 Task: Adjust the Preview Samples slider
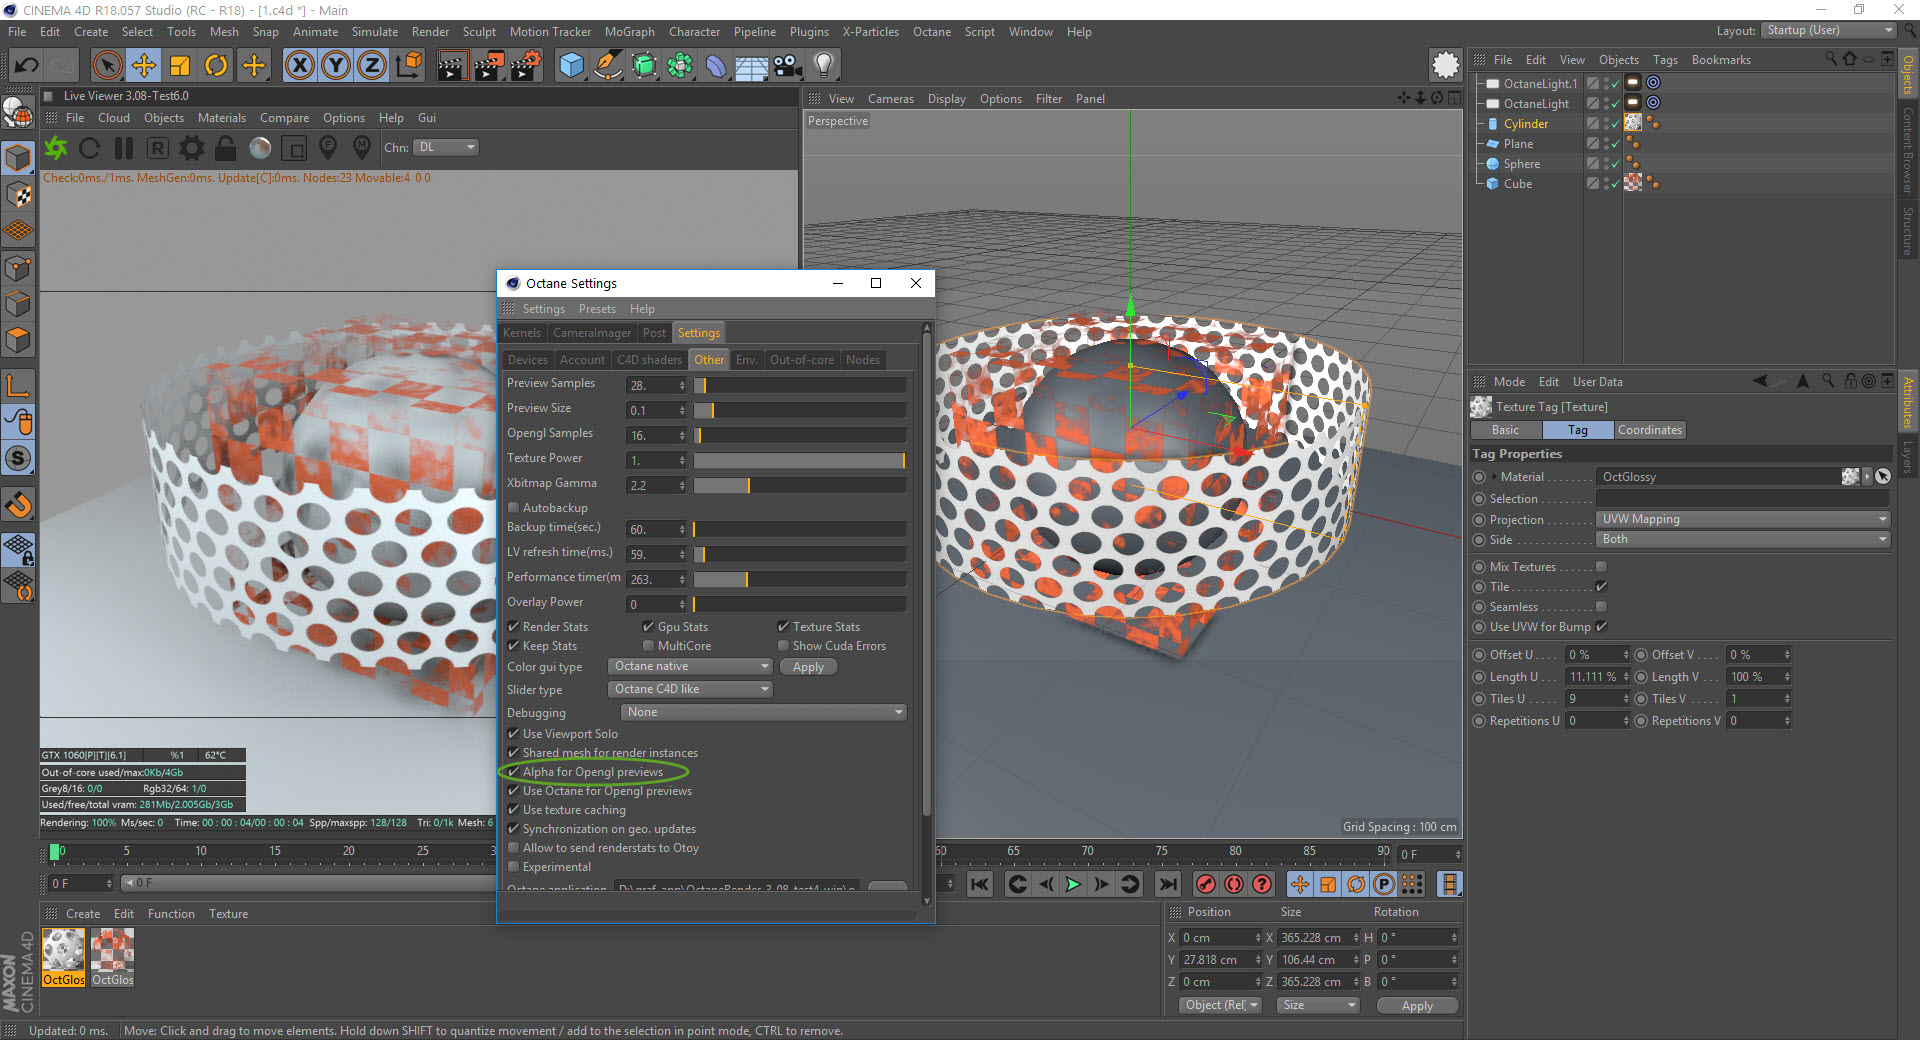800,385
